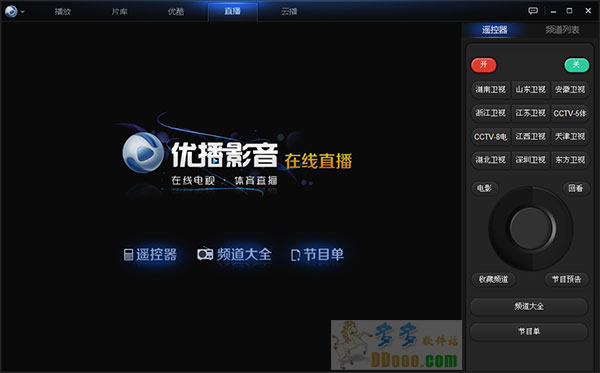600x373 pixels.
Task: Click the 电影 button on the remote
Action: pos(484,188)
